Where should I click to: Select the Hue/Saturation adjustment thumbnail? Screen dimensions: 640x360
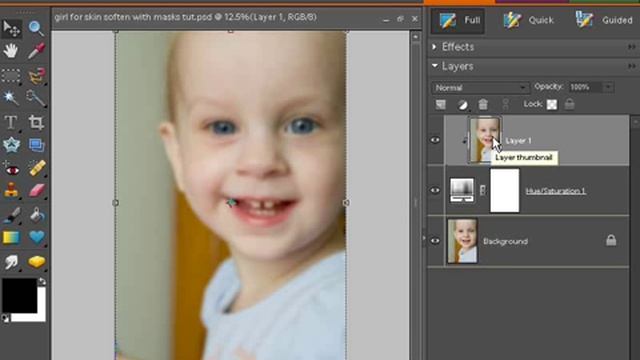[x=462, y=190]
